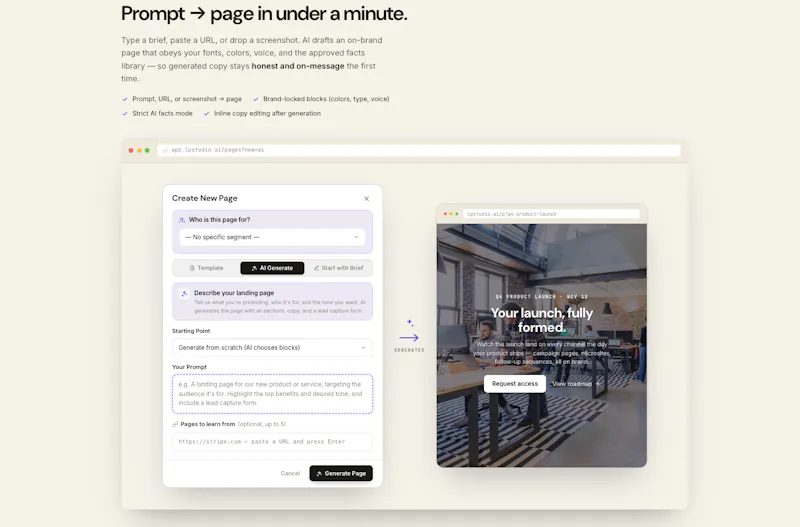
Task: Click the app.lpstudio.ai address bar
Action: 419,150
